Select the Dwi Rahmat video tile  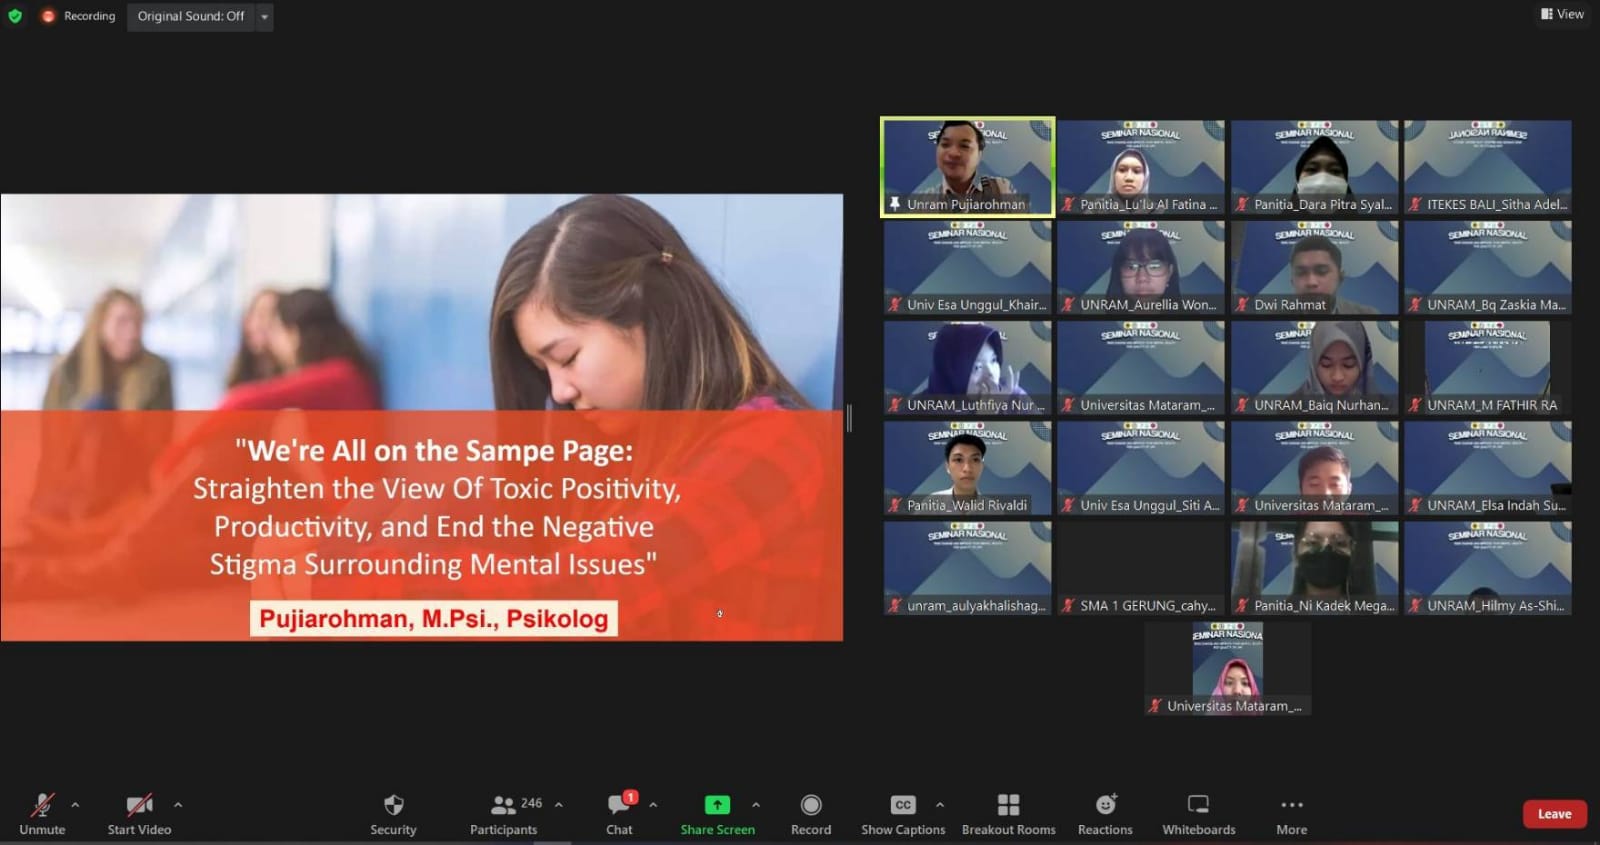pos(1314,268)
